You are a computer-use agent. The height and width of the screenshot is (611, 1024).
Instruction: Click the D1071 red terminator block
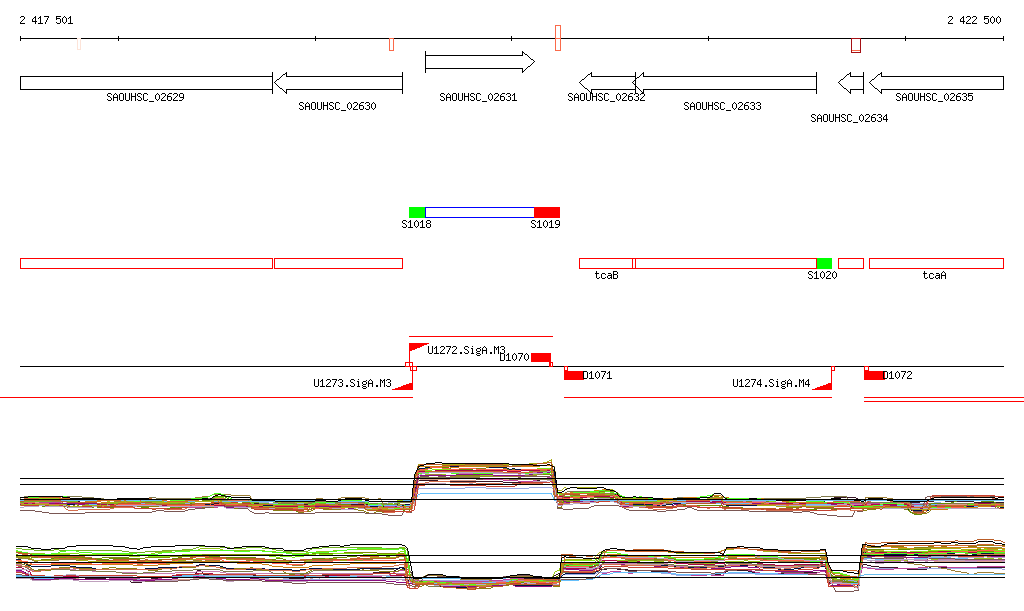click(x=574, y=375)
